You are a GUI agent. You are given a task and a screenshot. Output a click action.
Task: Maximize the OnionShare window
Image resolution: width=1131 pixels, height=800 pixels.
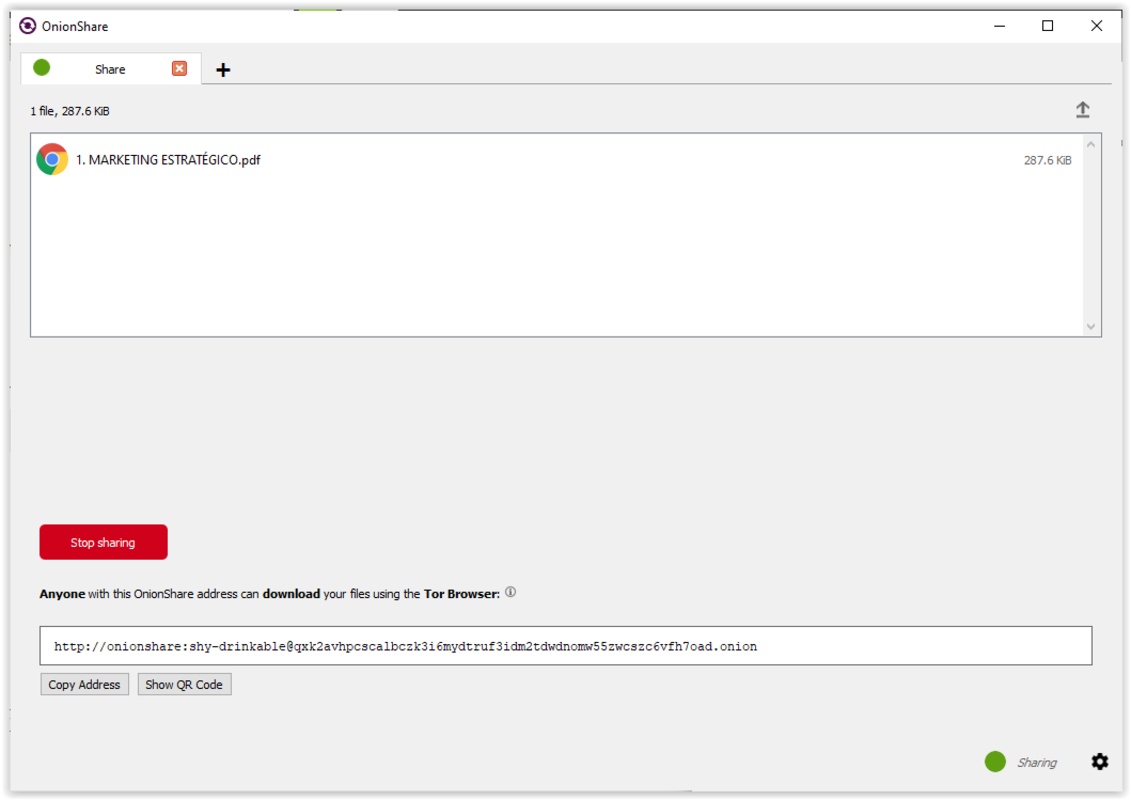(1047, 26)
